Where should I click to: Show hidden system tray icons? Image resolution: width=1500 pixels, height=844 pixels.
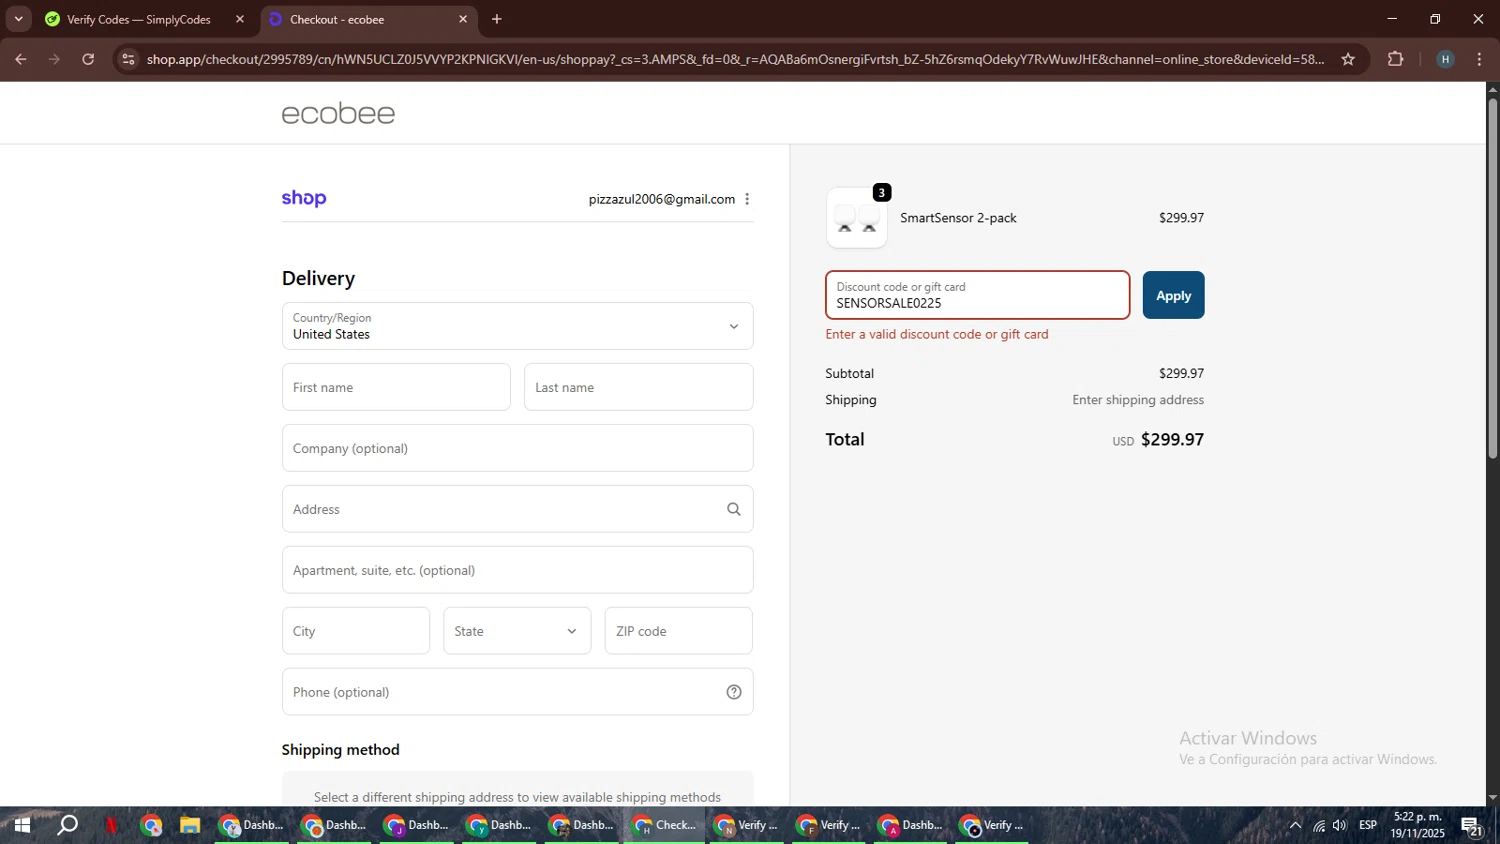tap(1295, 826)
